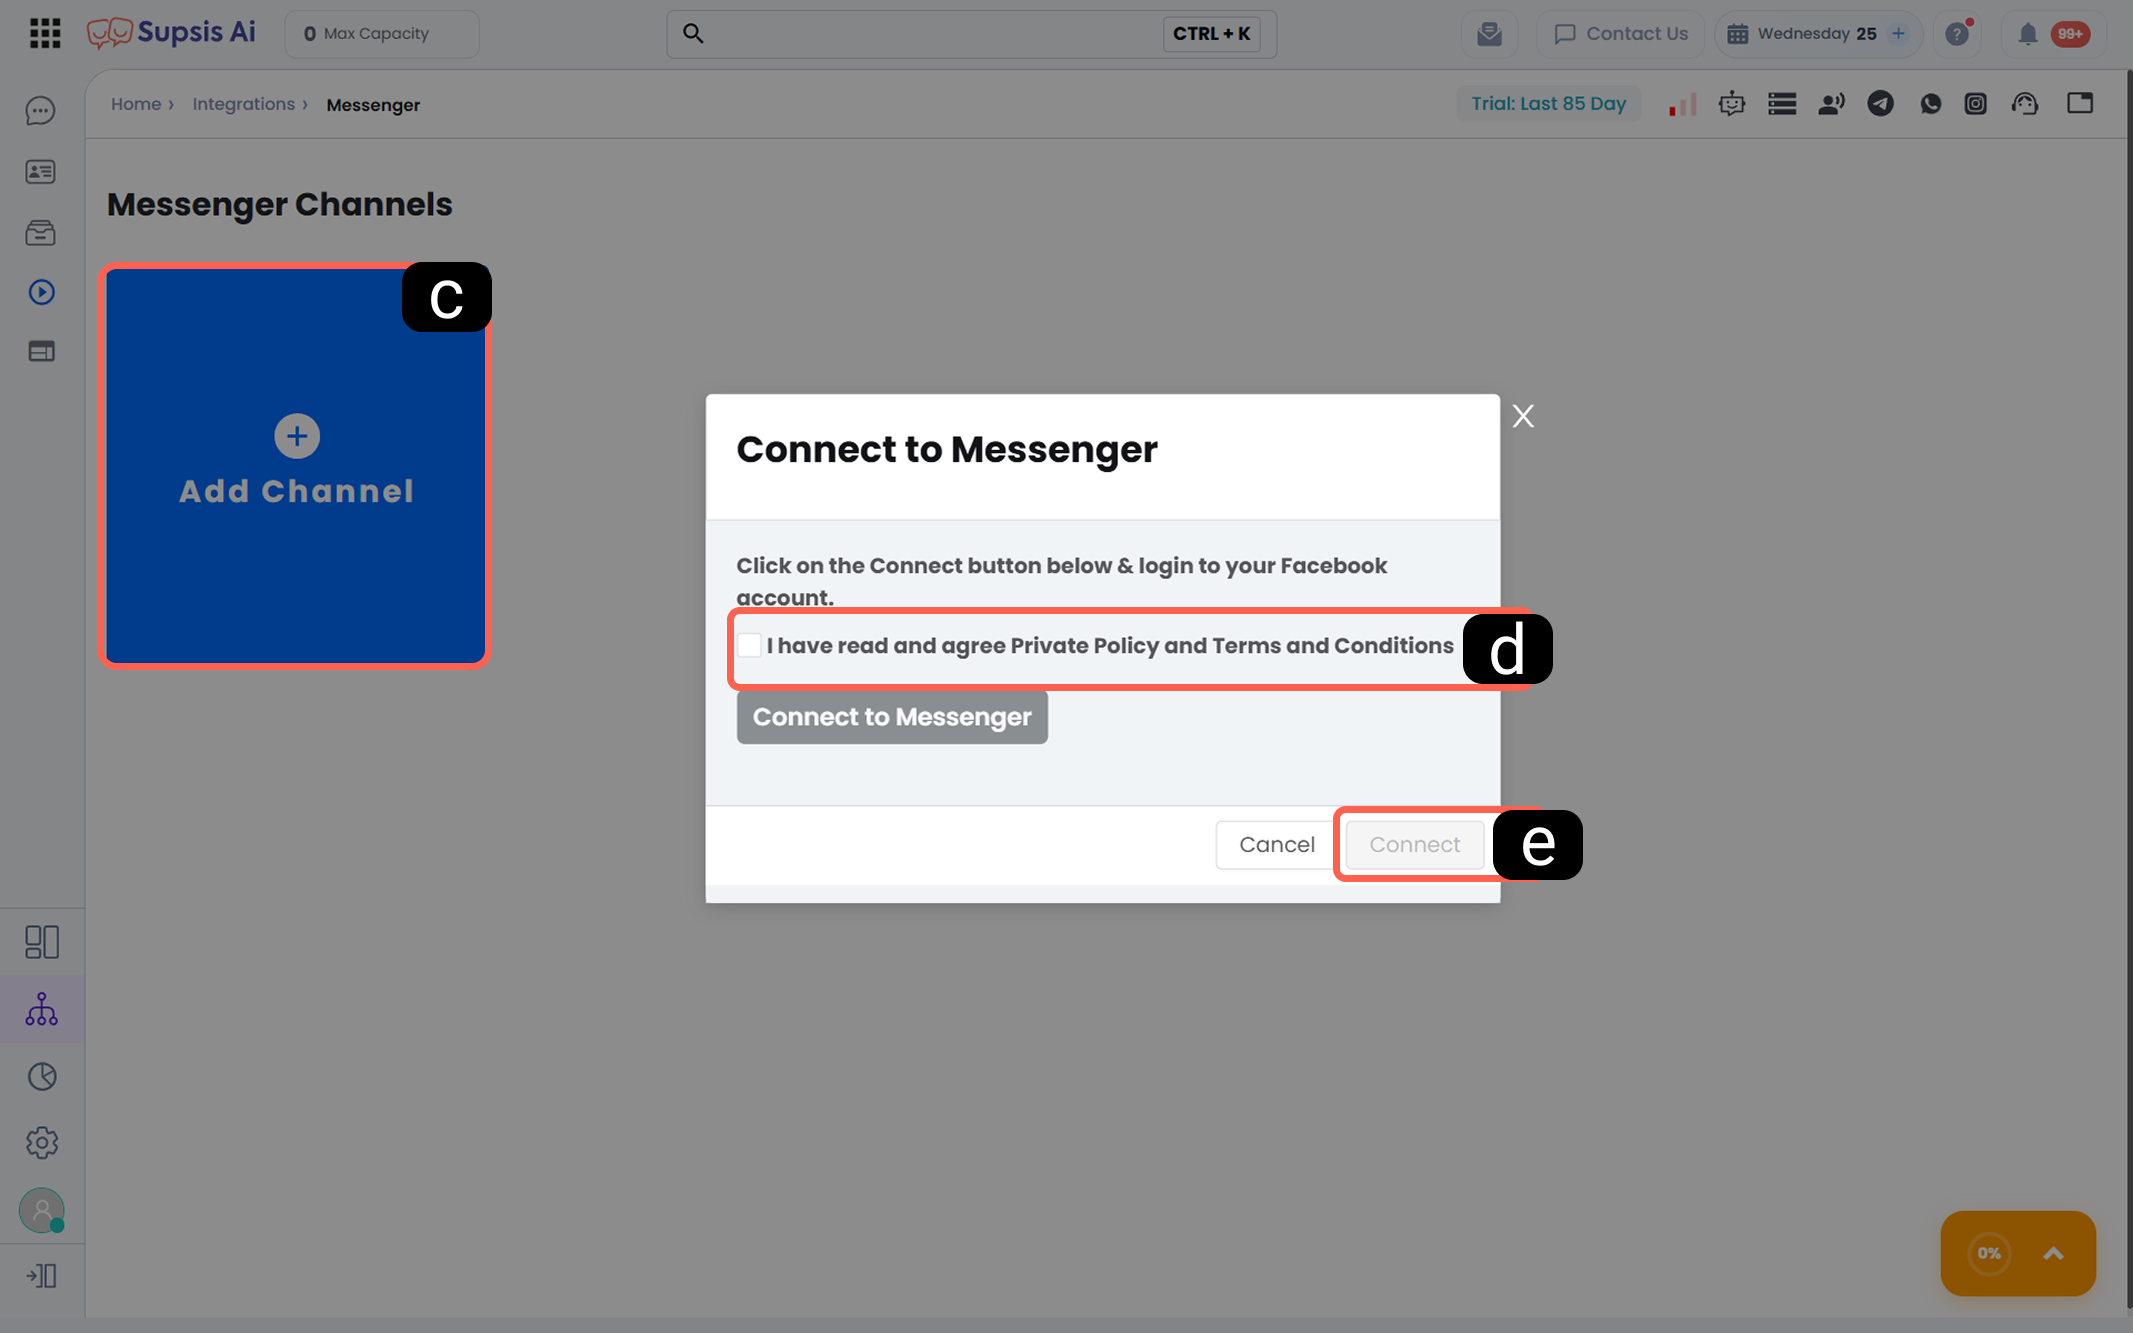Expand the onboarding progress widget chevron

click(x=2053, y=1254)
